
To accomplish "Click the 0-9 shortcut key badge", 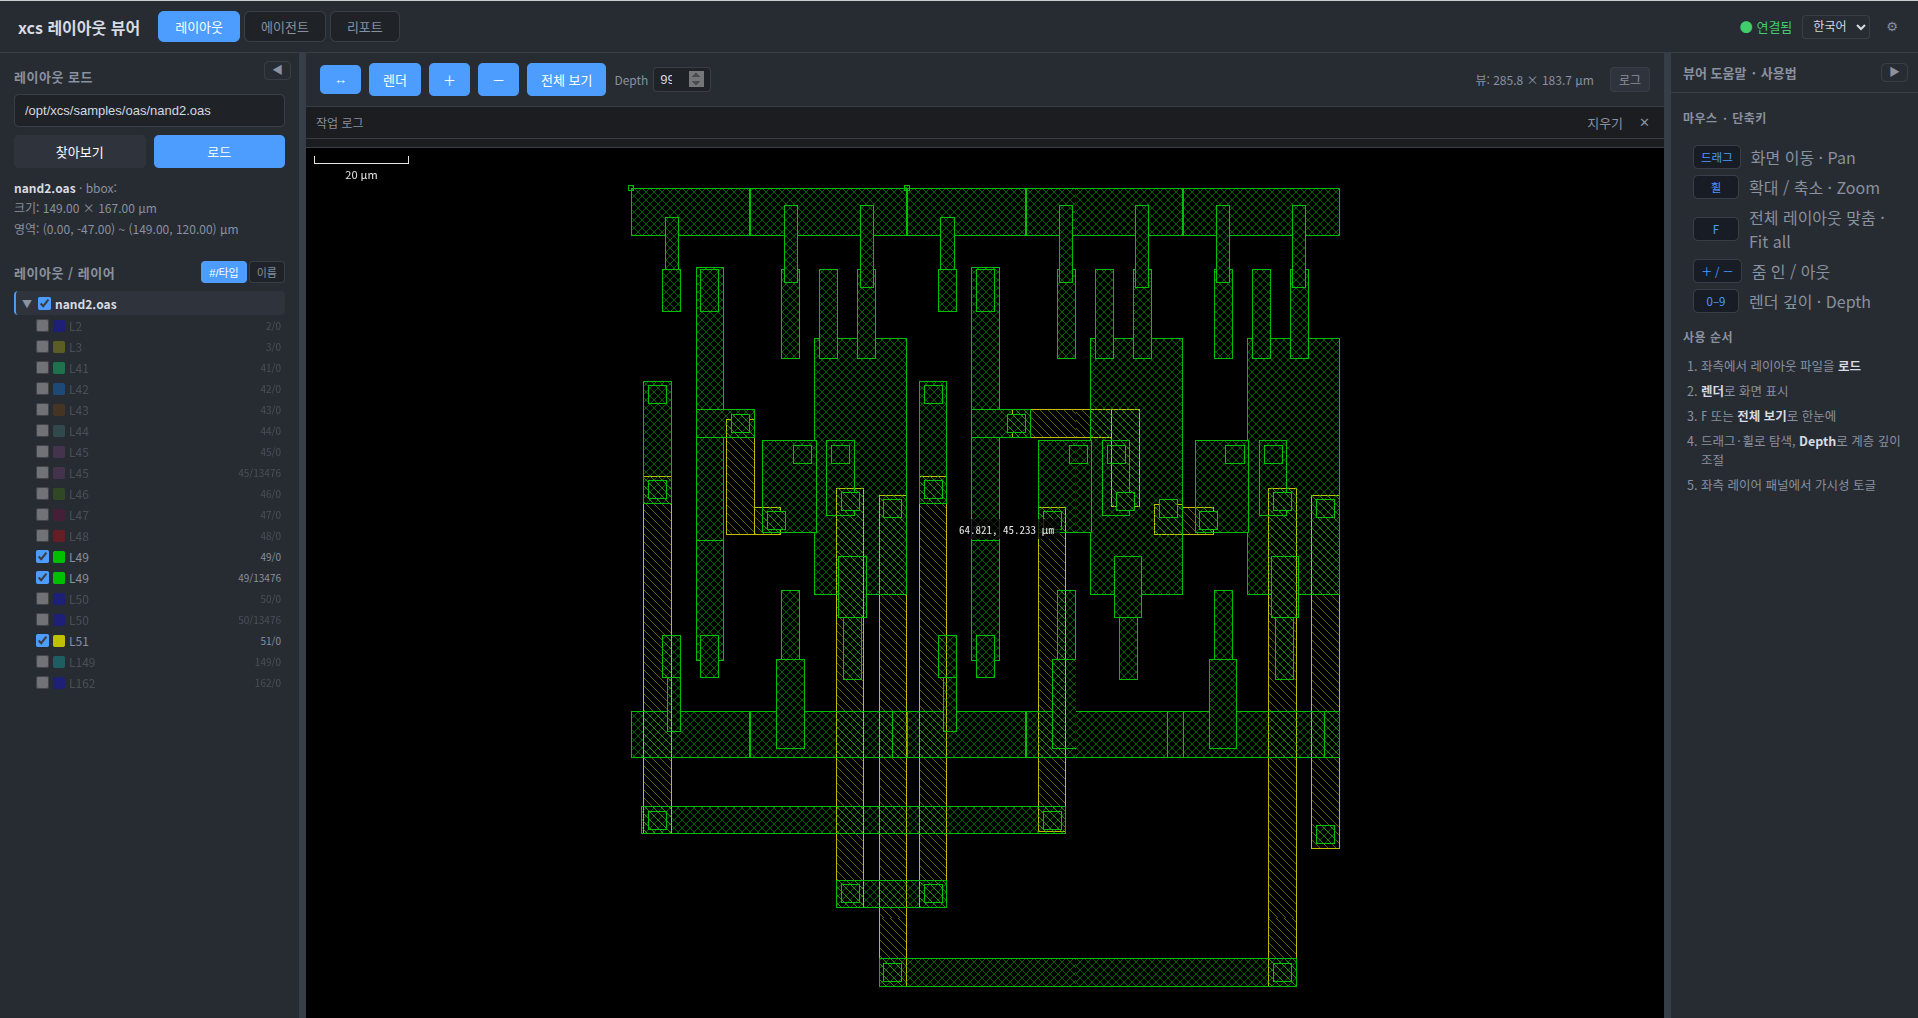I will coord(1716,302).
